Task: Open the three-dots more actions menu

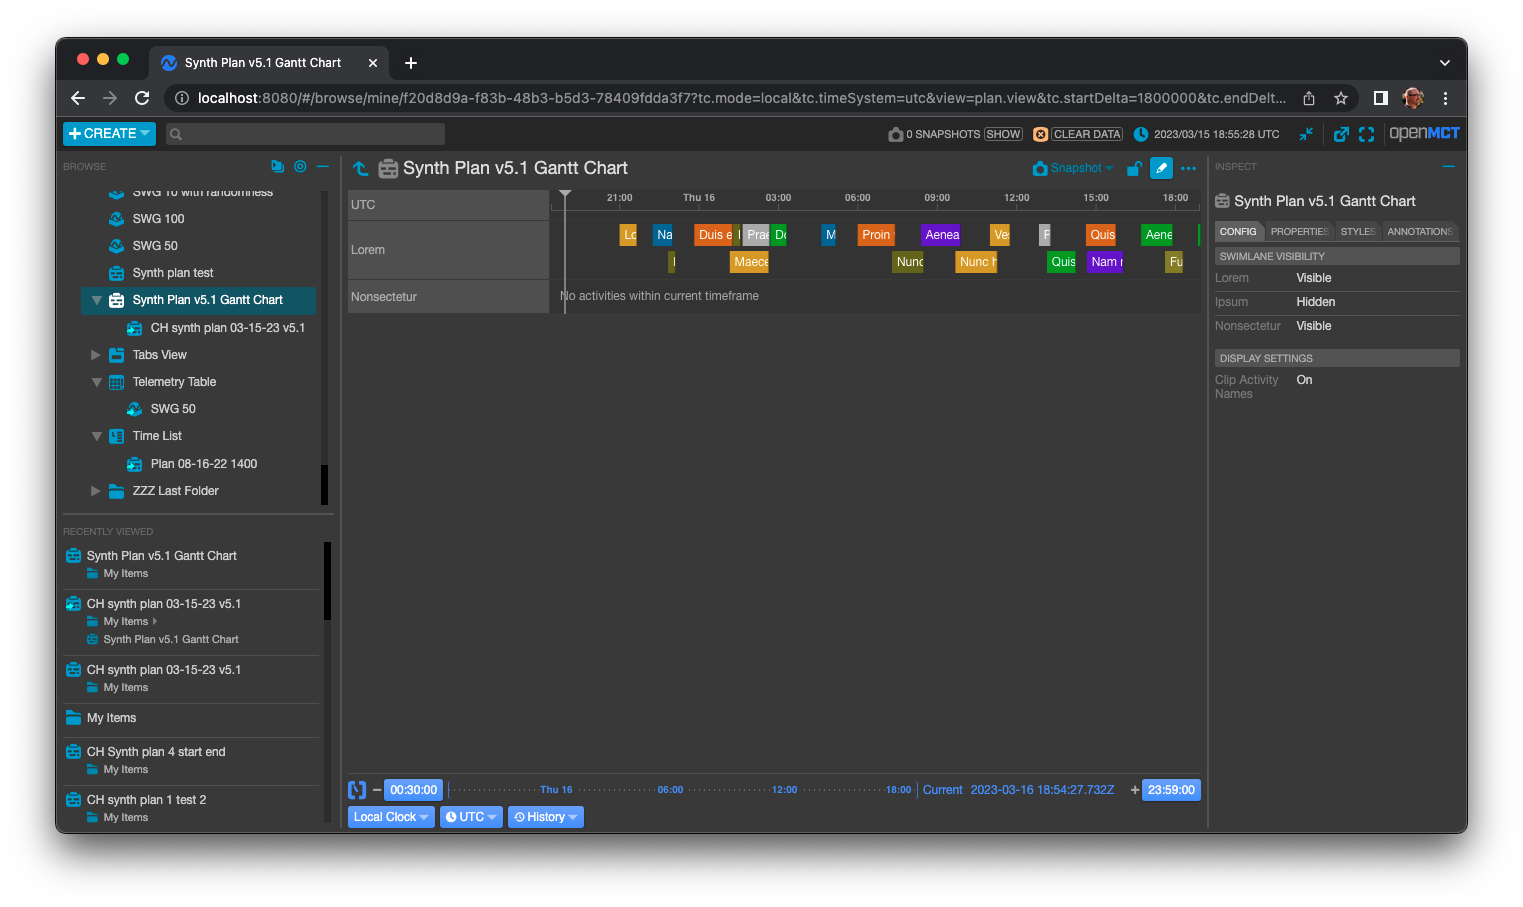Action: [x=1188, y=168]
